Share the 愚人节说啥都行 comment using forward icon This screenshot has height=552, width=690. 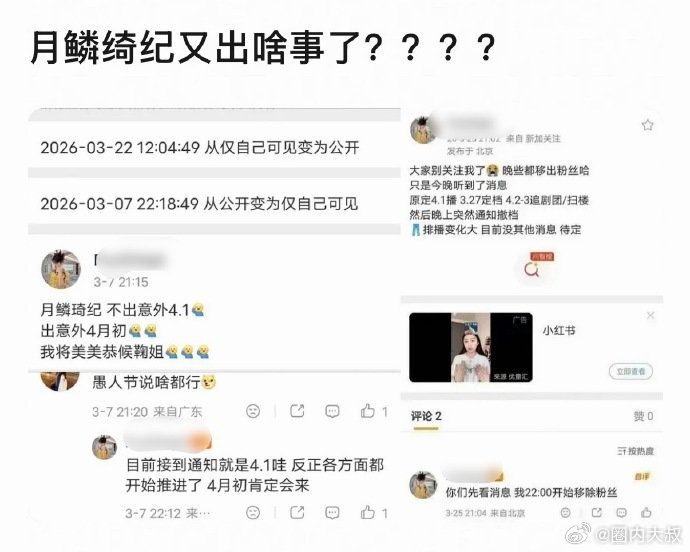297,411
